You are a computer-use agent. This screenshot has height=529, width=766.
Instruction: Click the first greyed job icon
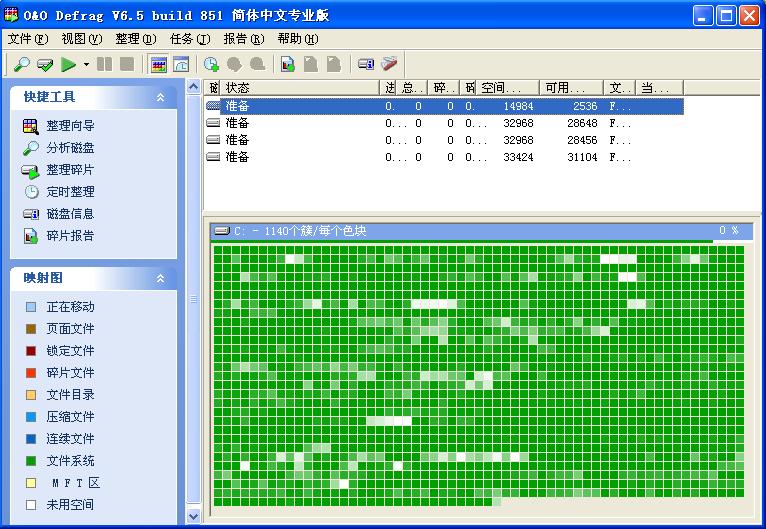[234, 64]
